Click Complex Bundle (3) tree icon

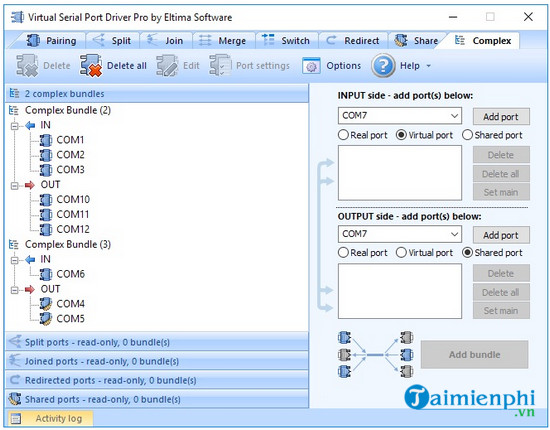tap(14, 244)
